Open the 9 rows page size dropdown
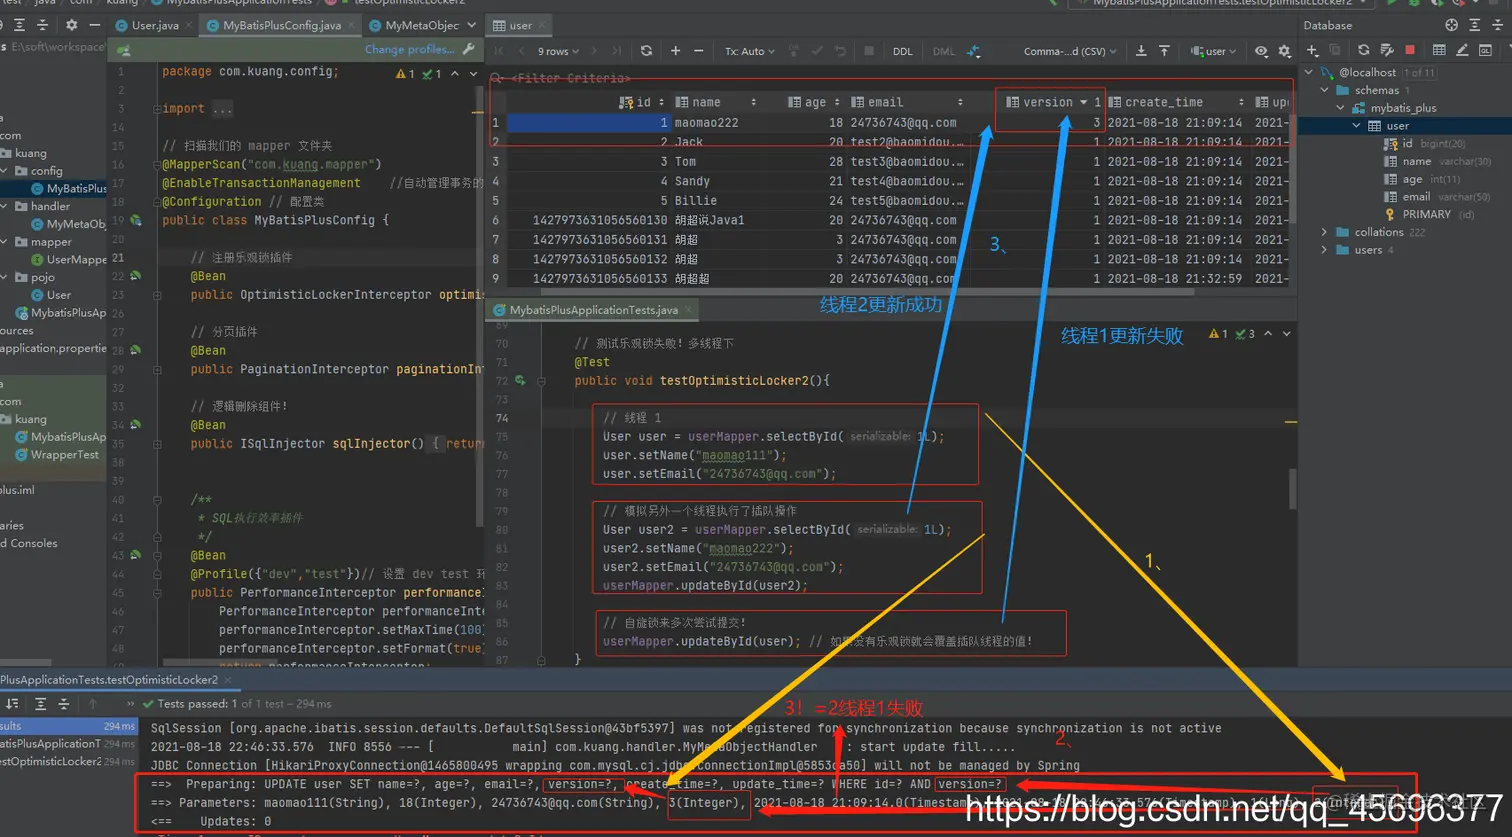 click(x=558, y=51)
